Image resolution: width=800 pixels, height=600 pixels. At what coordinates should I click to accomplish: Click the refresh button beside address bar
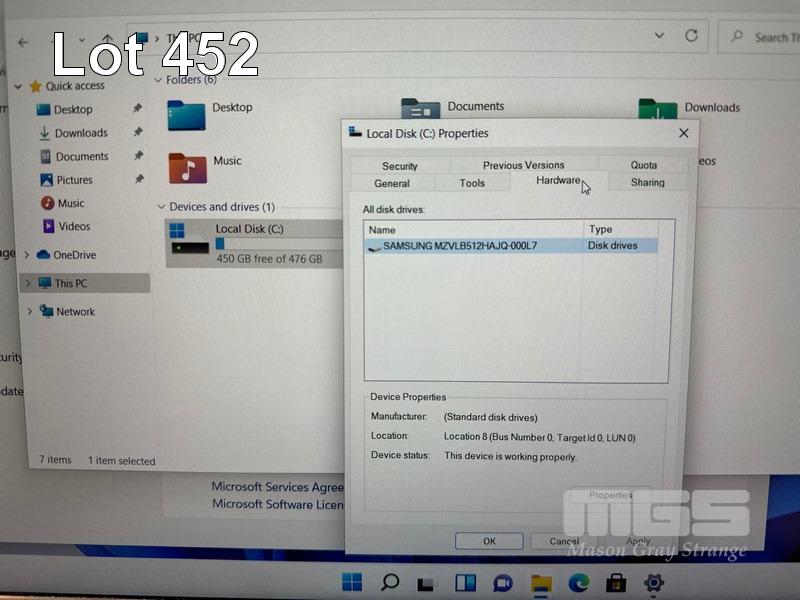pyautogui.click(x=691, y=36)
